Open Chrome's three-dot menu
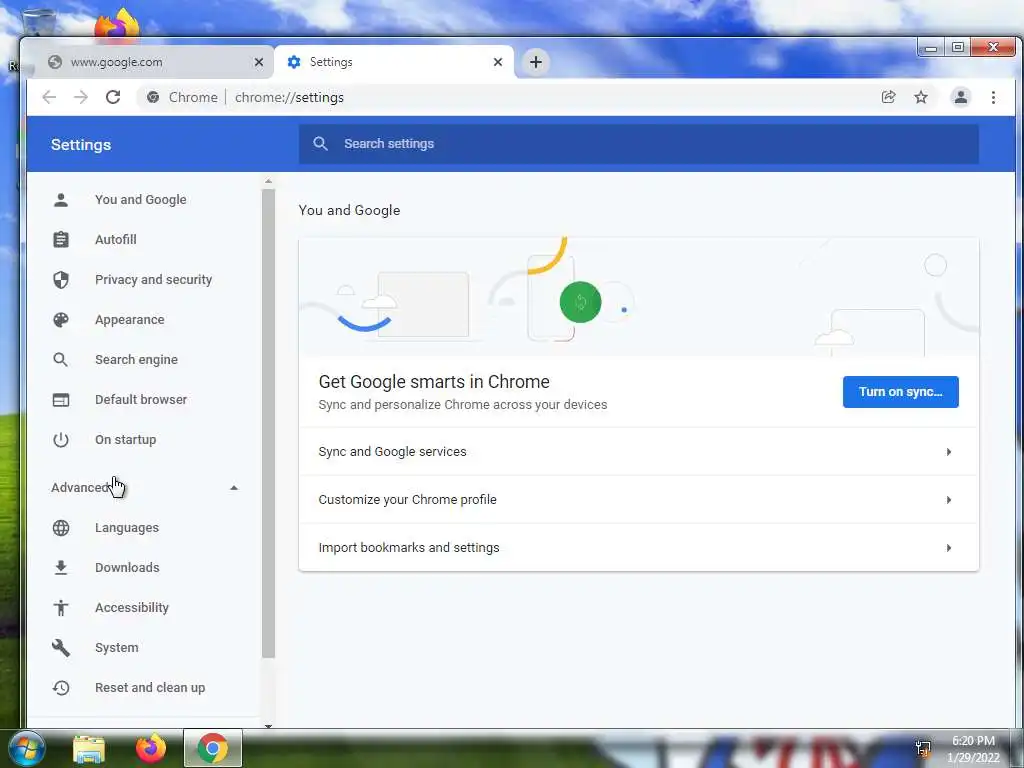The height and width of the screenshot is (768, 1024). pos(993,97)
